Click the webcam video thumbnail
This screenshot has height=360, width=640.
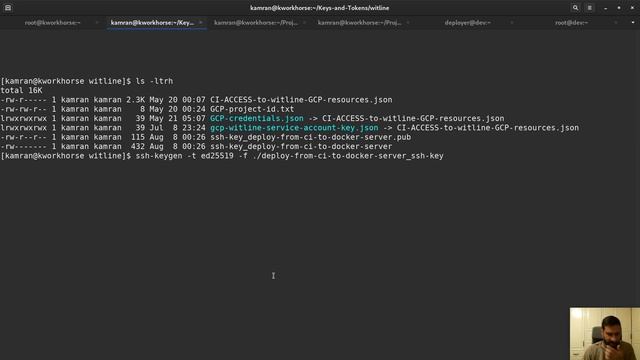[x=605, y=334]
